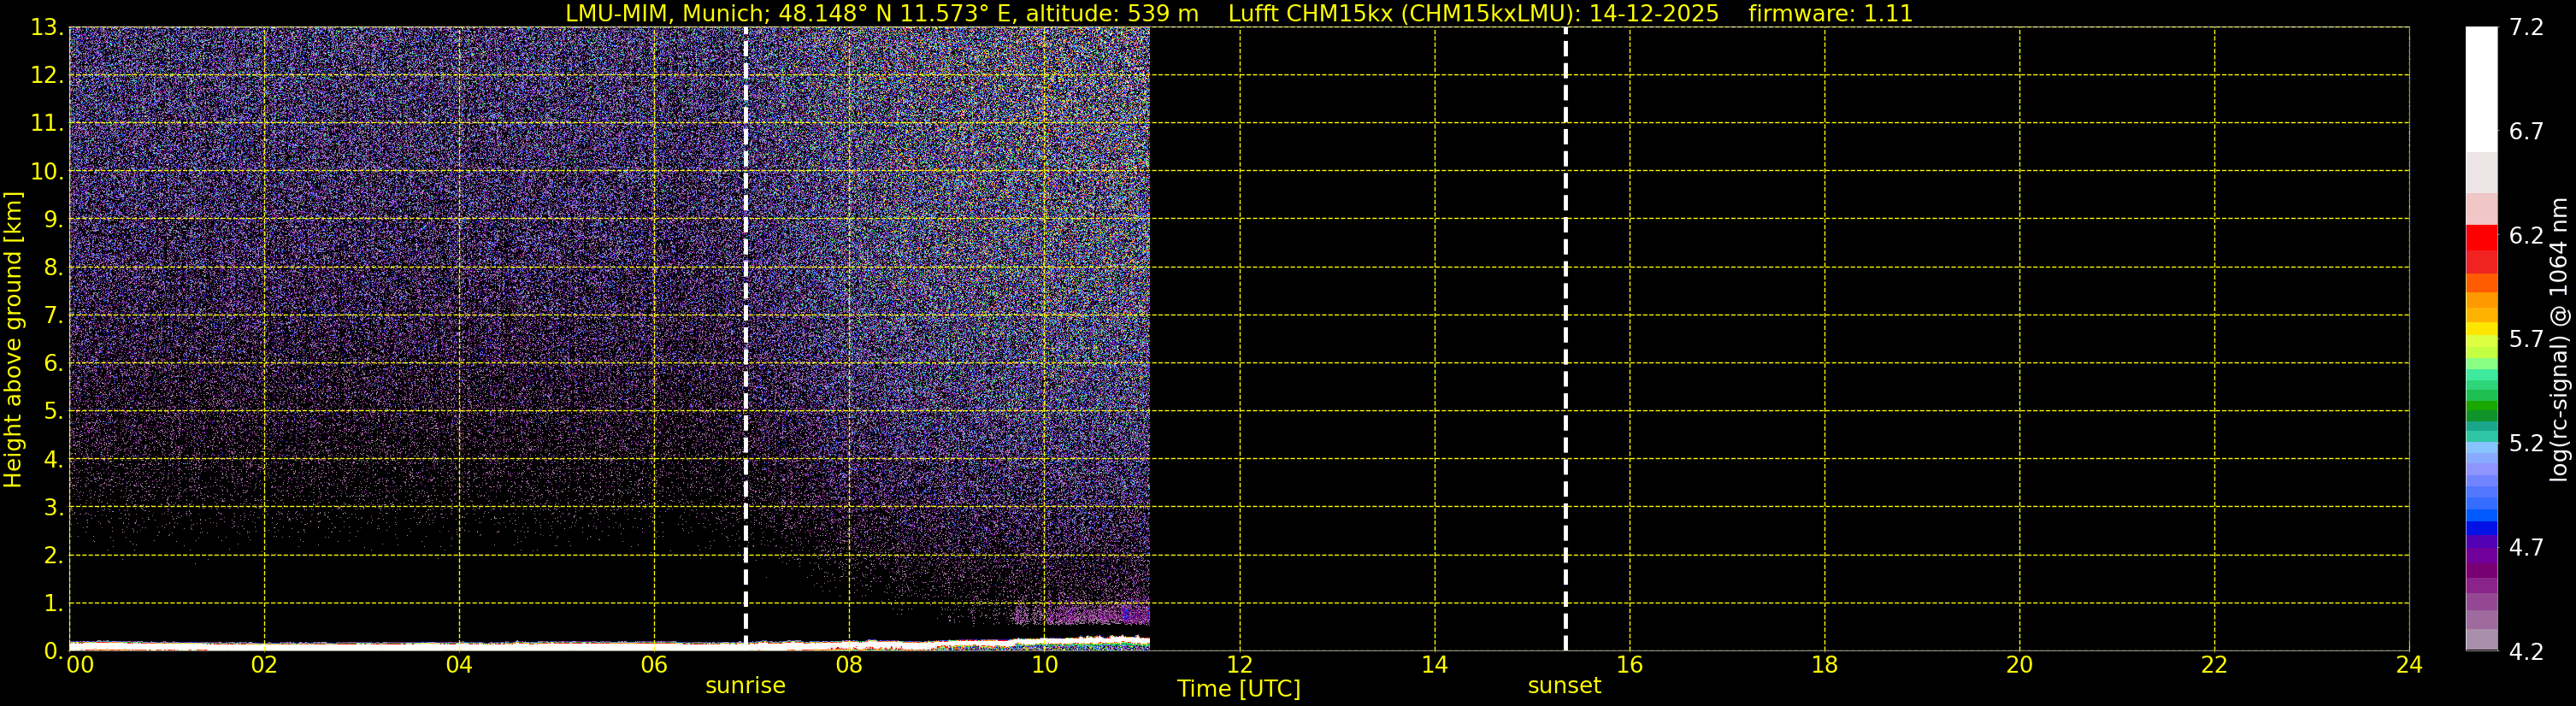Image resolution: width=2576 pixels, height=706 pixels.
Task: Click the dark blue band of the colorbar
Action: 2481,529
